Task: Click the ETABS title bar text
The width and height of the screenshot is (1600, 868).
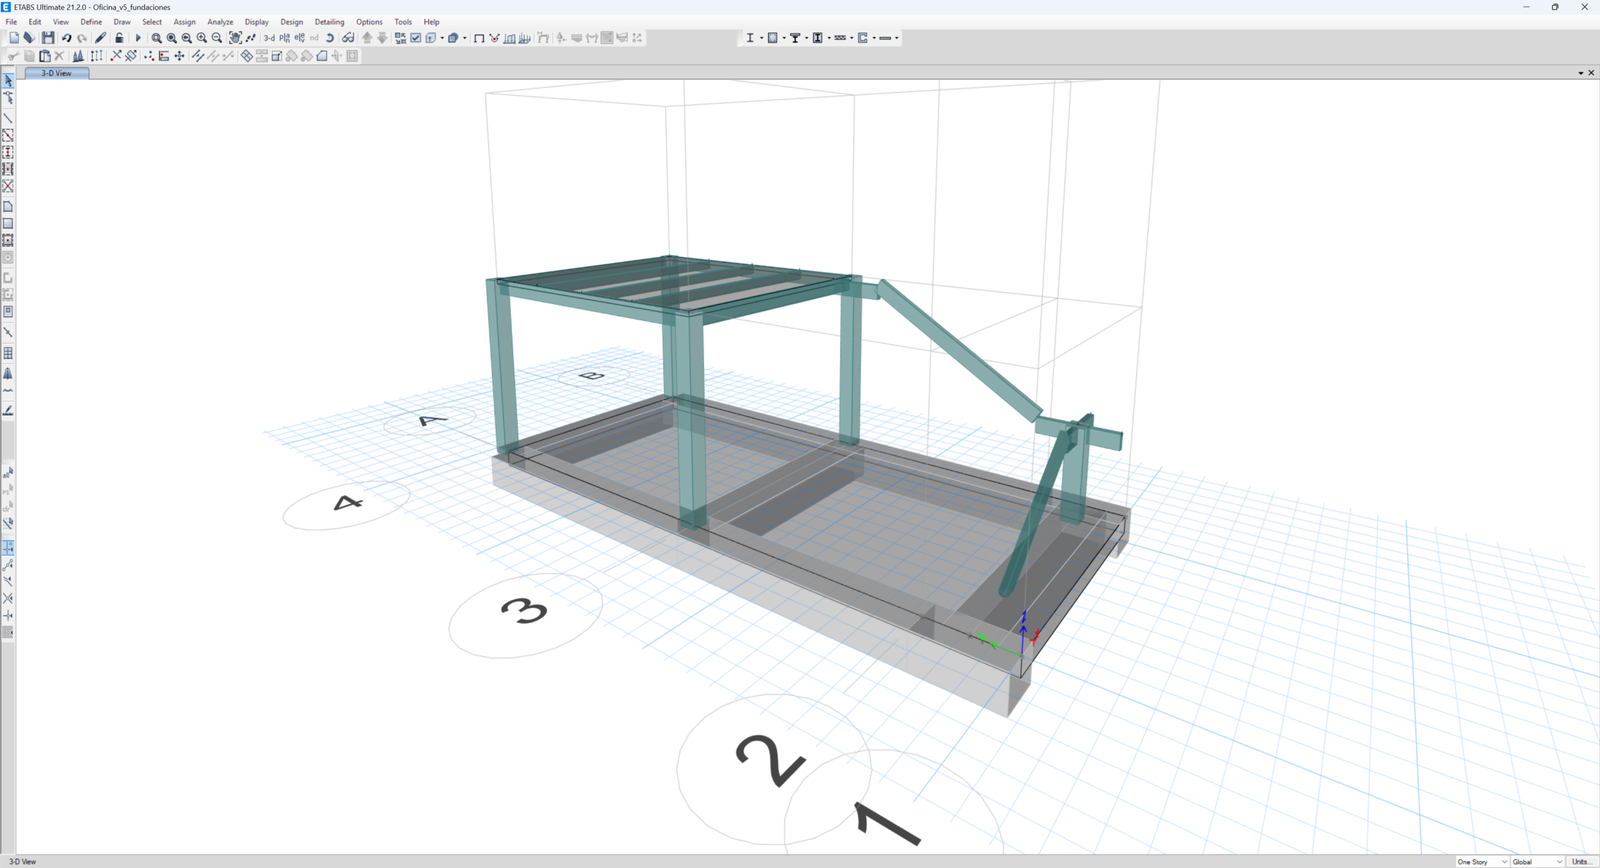Action: click(x=92, y=7)
